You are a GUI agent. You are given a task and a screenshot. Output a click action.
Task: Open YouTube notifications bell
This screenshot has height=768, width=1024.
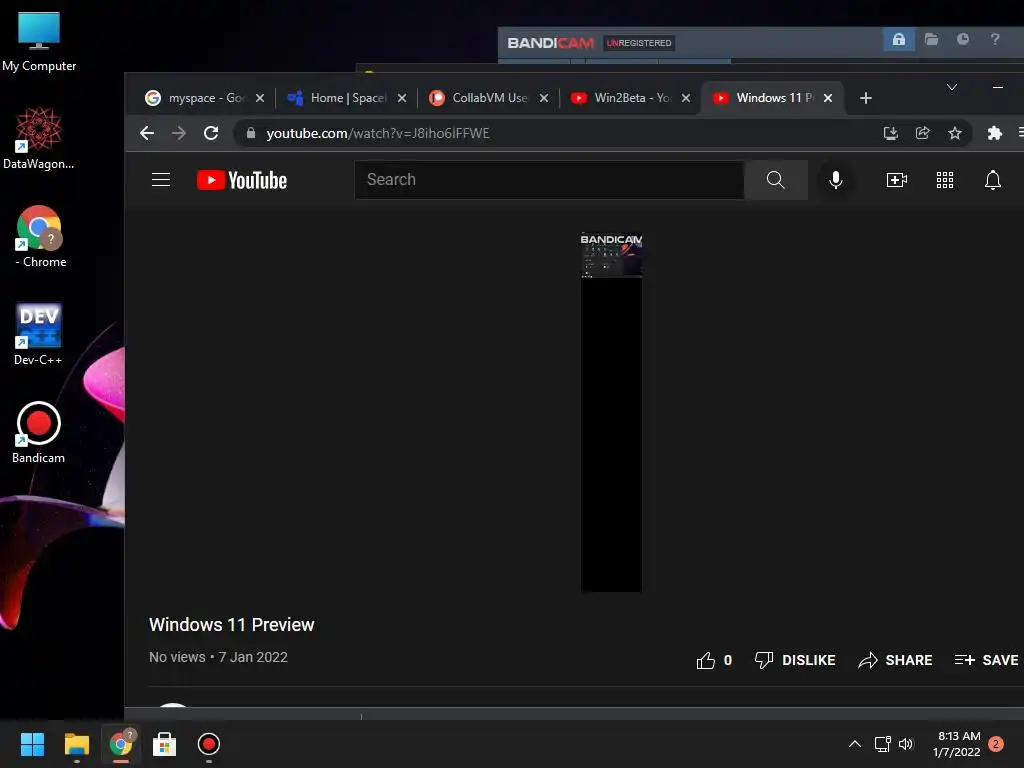993,180
